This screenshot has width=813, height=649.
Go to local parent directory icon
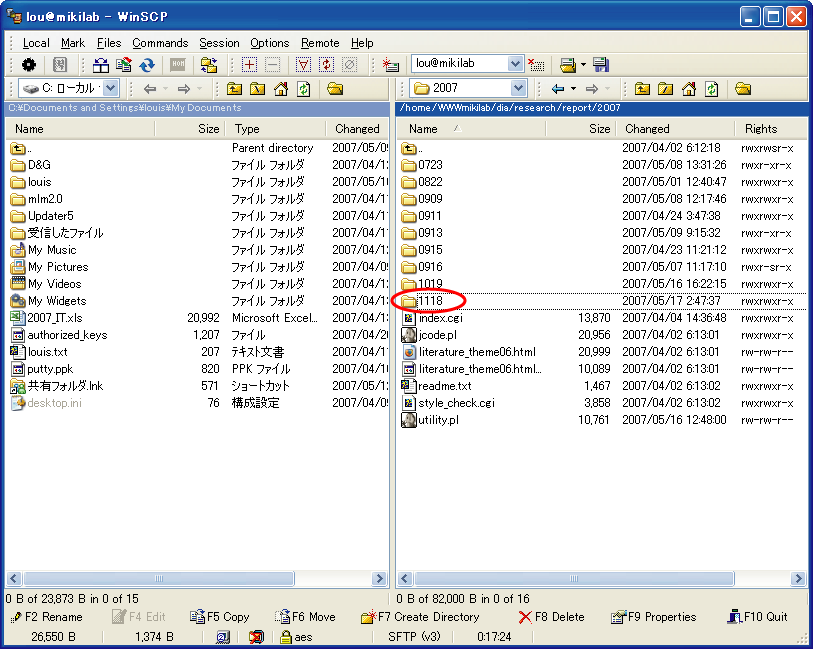click(x=234, y=89)
